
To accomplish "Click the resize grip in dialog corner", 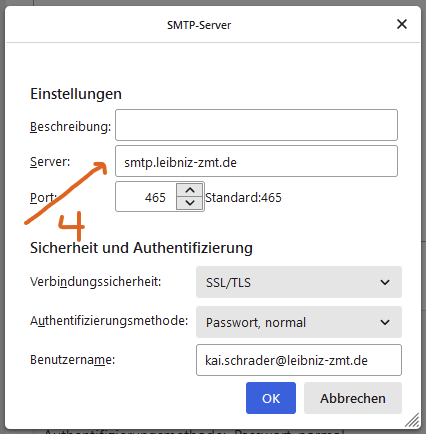I will pos(412,420).
